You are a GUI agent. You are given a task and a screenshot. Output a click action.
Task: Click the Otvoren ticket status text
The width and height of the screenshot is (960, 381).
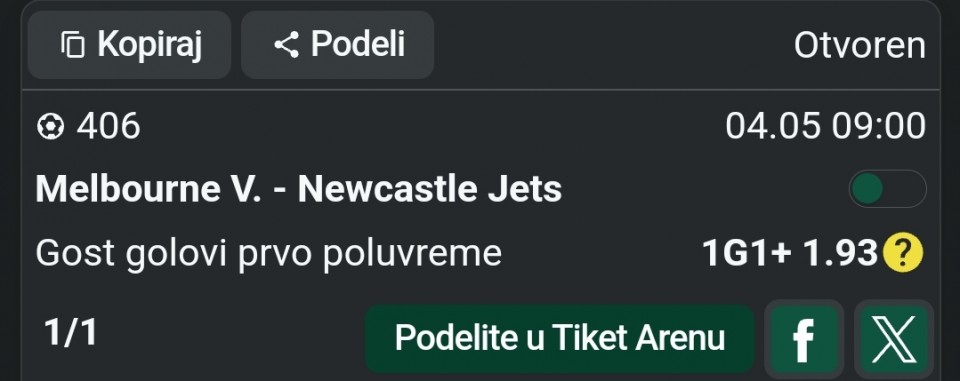[860, 45]
